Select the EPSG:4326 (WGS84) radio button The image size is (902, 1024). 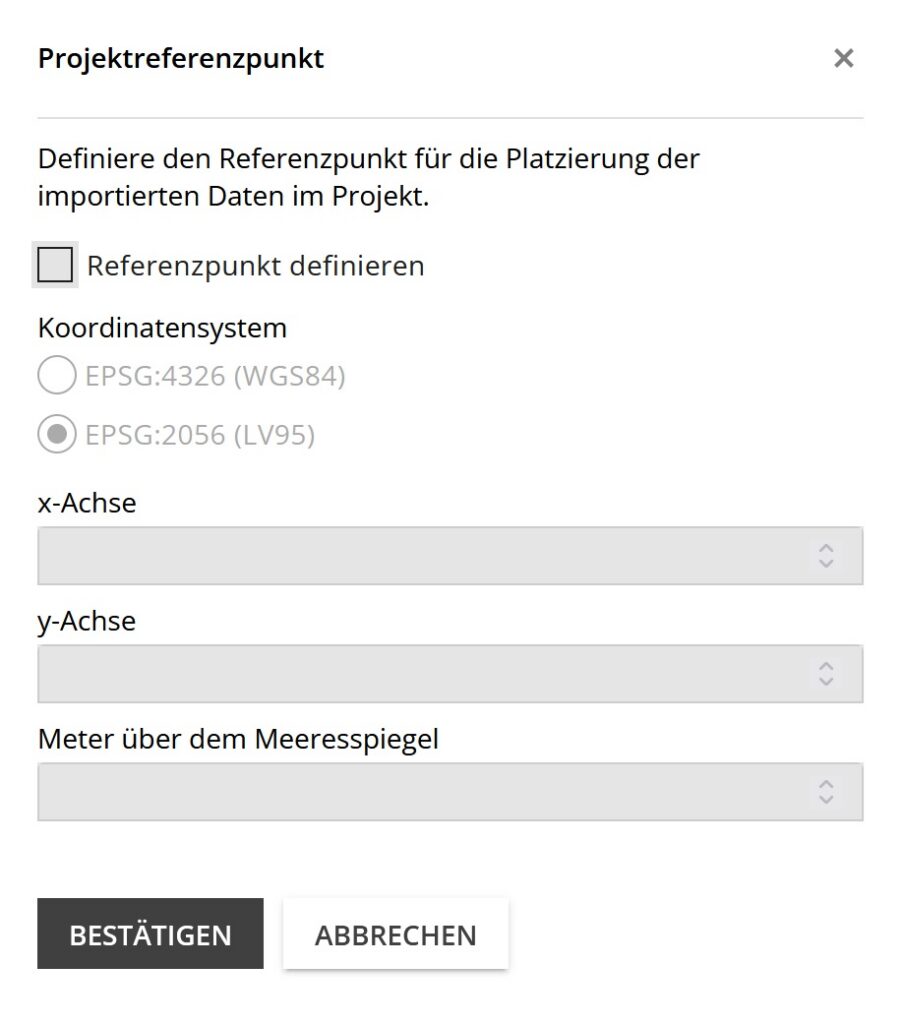tap(57, 377)
